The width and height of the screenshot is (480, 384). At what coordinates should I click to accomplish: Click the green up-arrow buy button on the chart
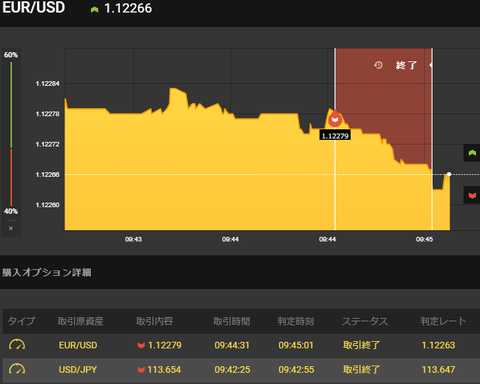[x=472, y=153]
